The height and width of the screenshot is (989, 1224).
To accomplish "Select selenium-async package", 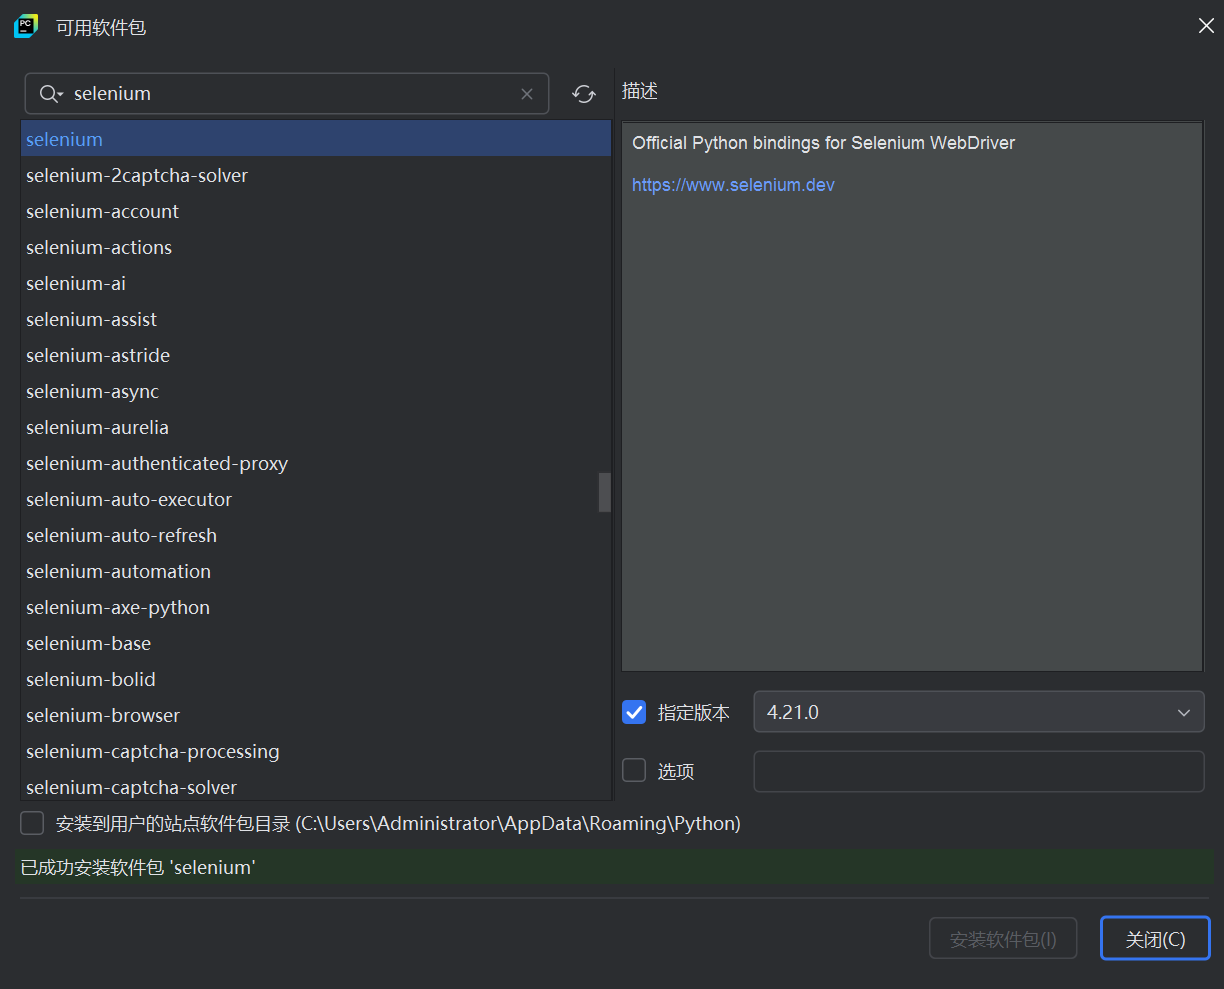I will [316, 391].
